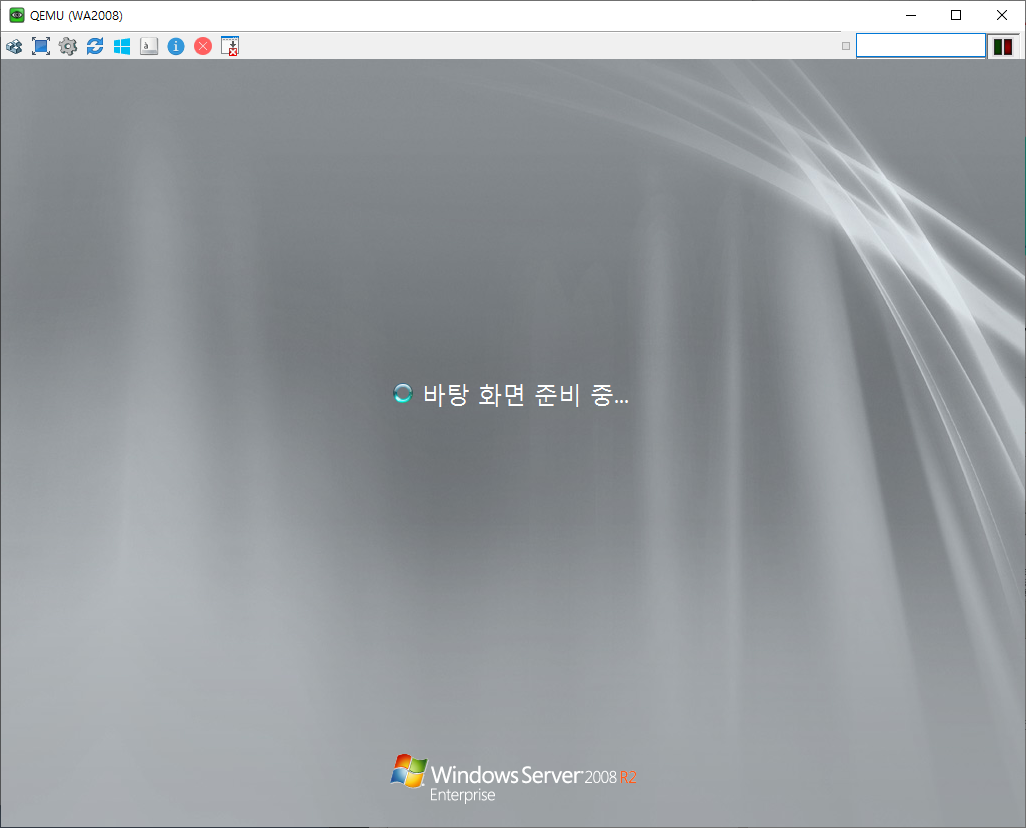
Task: Send the Windows key using Windows logo icon
Action: click(x=122, y=46)
